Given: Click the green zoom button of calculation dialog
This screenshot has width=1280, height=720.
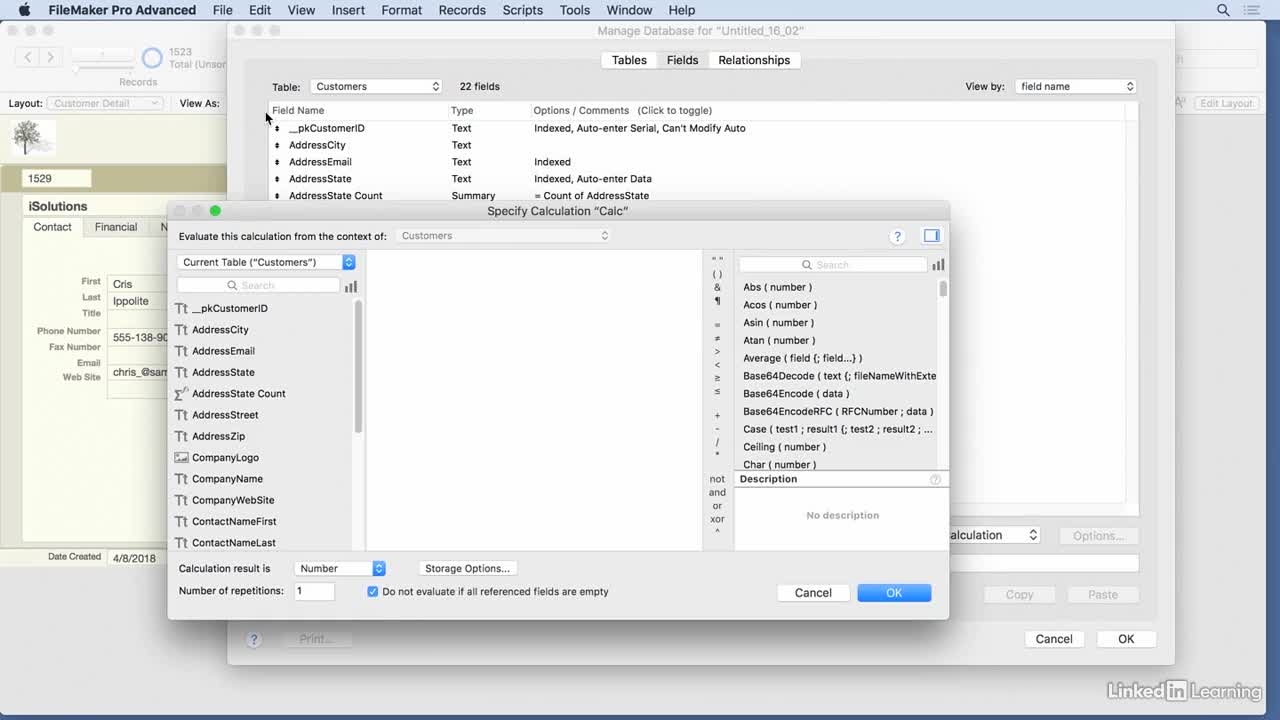Looking at the screenshot, I should (x=215, y=211).
